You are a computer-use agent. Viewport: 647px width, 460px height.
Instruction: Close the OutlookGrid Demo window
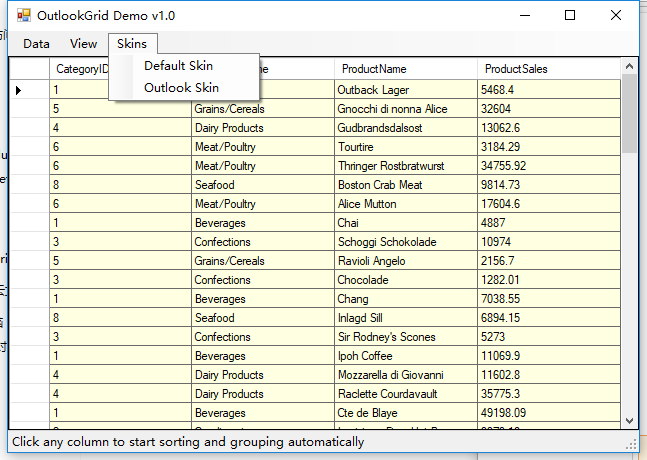[x=616, y=15]
